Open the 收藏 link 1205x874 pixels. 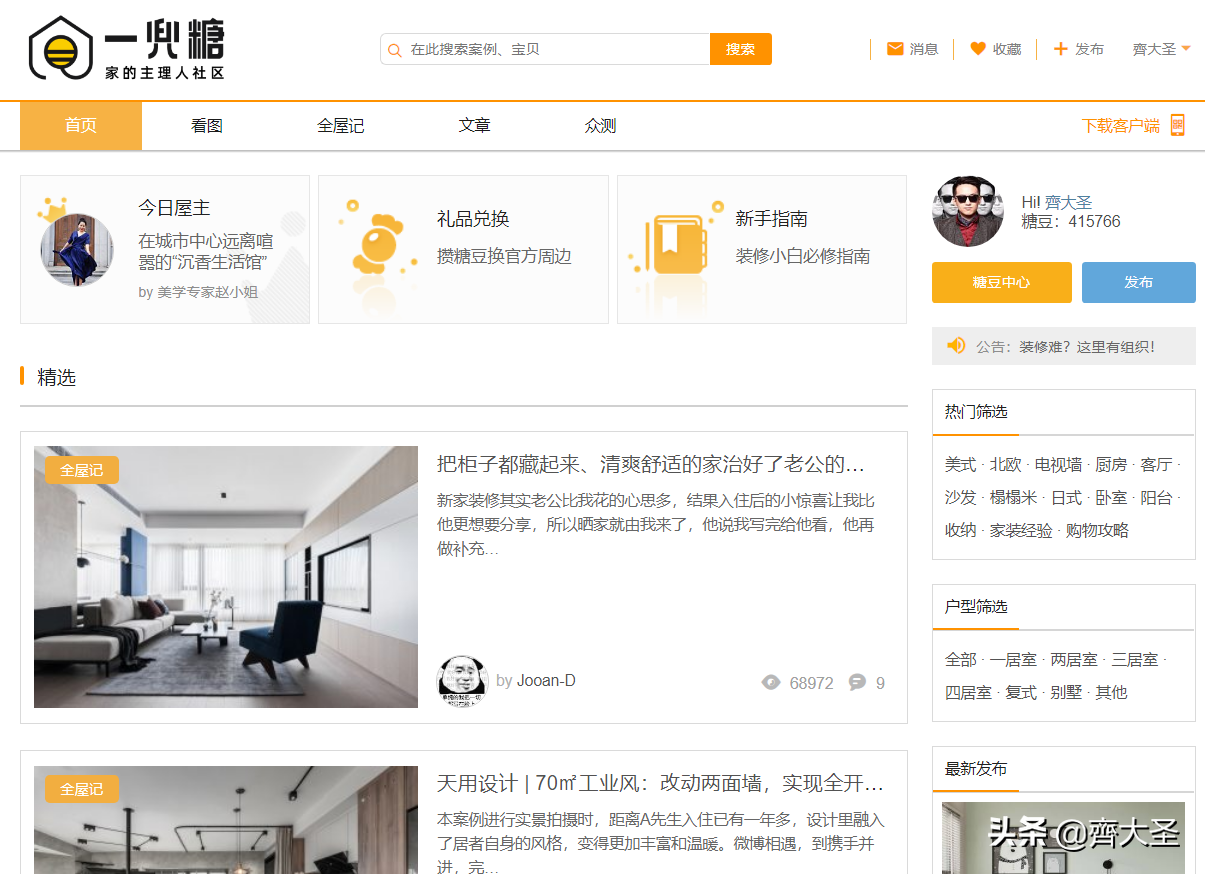[x=1007, y=49]
